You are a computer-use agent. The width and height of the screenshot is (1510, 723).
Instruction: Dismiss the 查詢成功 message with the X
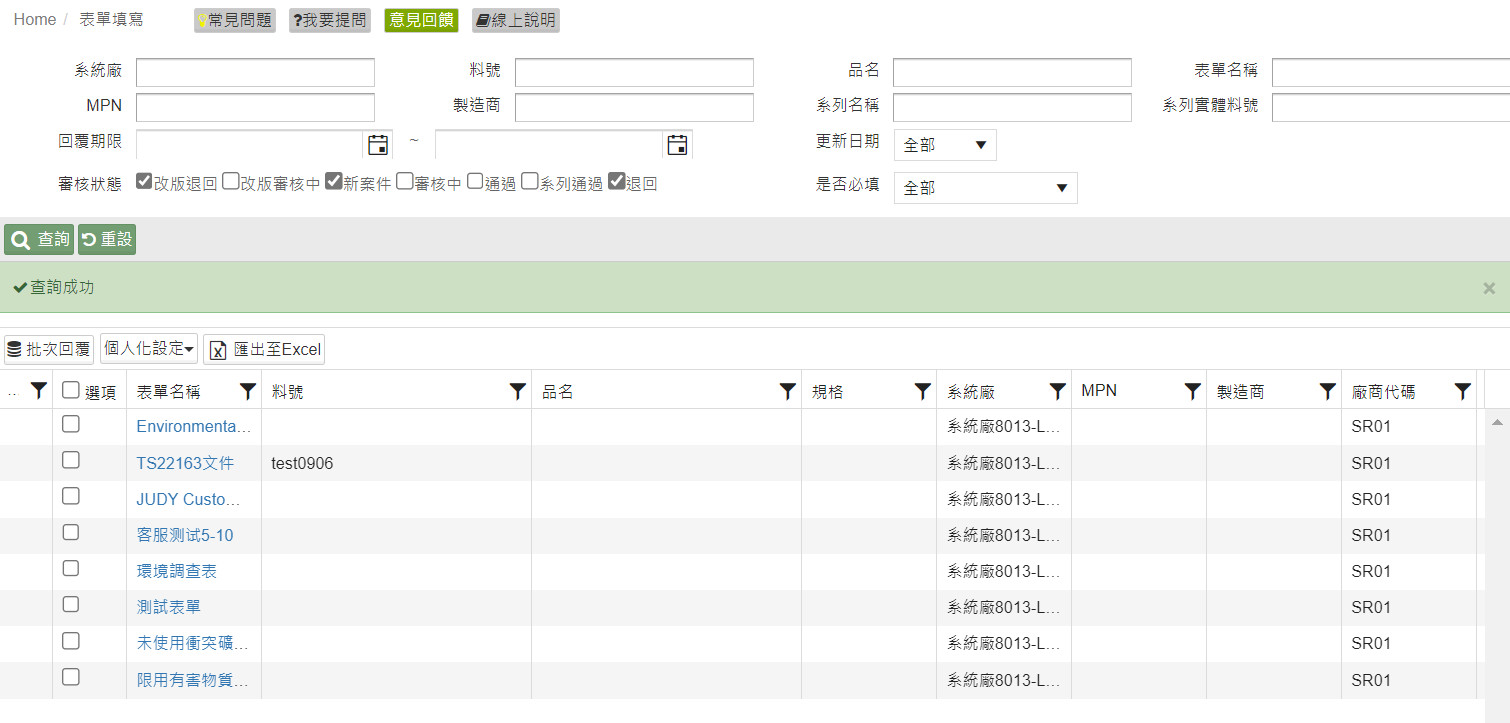(1489, 288)
